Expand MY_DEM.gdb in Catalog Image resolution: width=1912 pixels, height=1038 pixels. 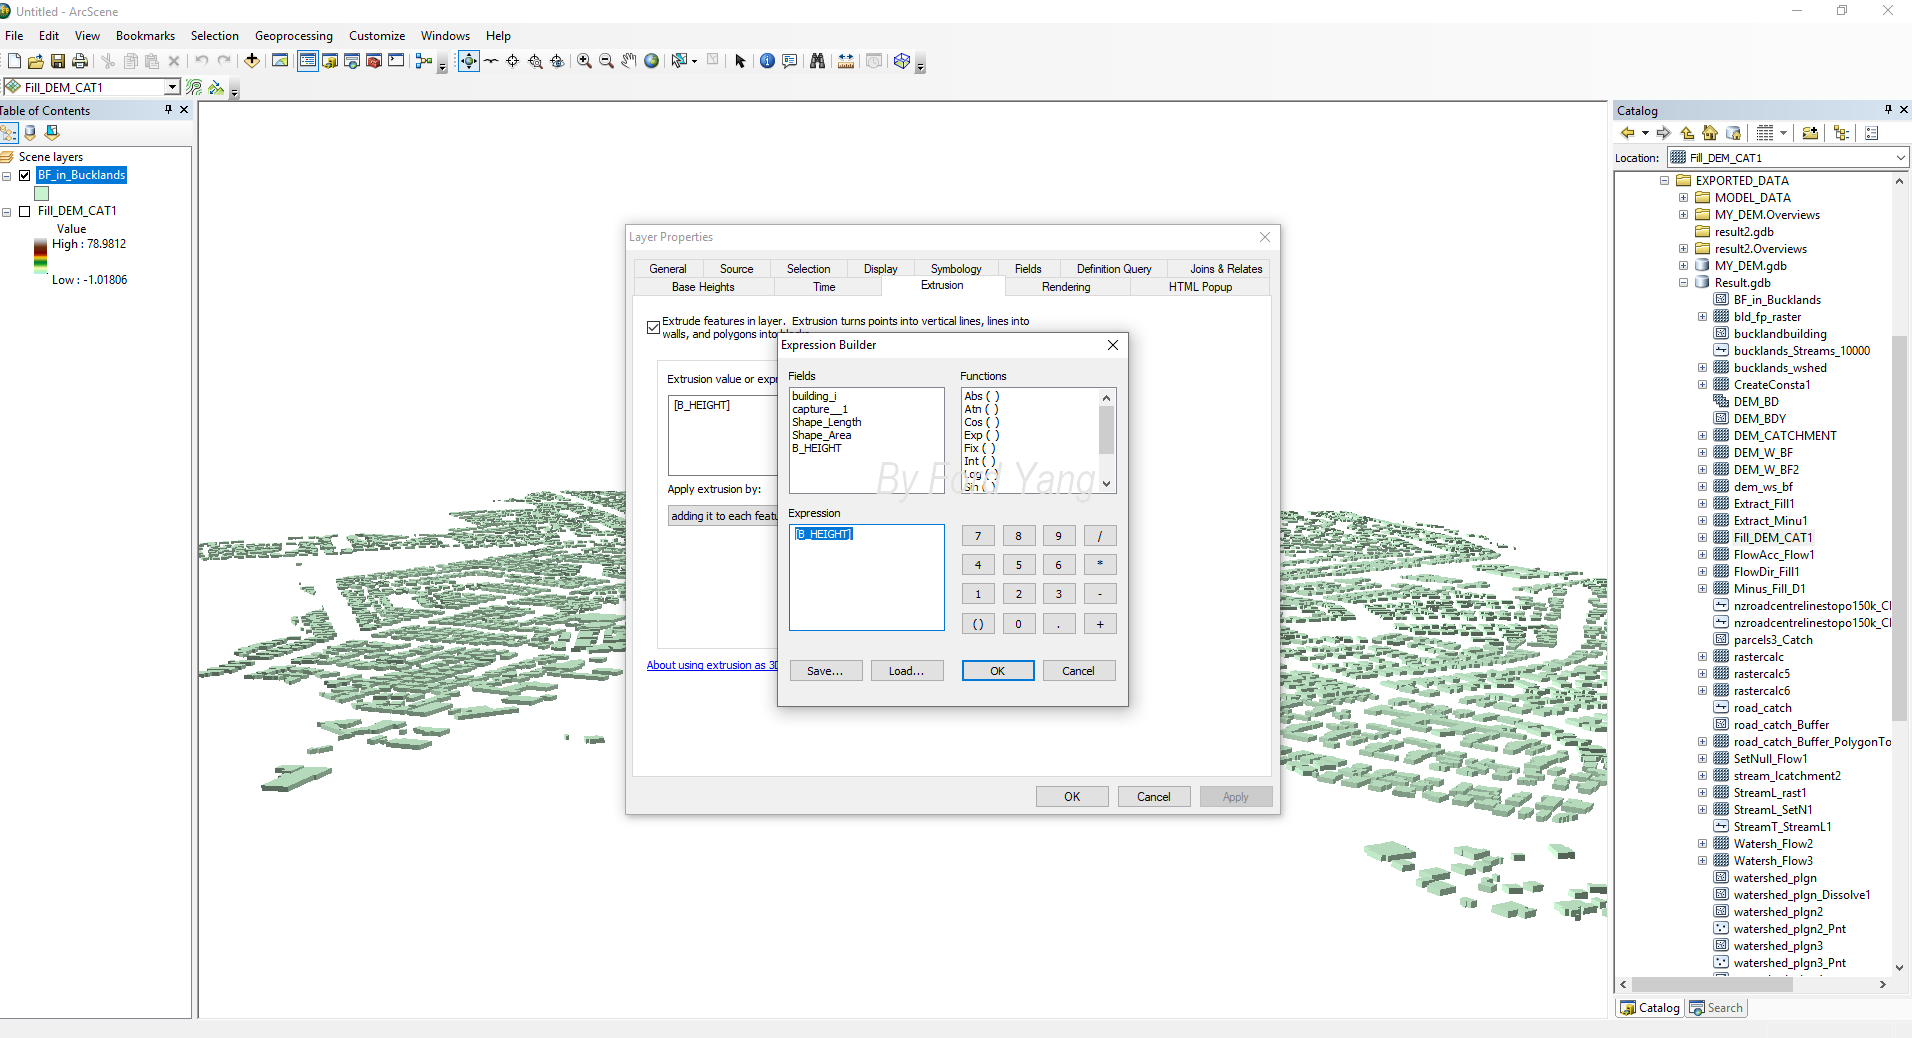click(1683, 266)
